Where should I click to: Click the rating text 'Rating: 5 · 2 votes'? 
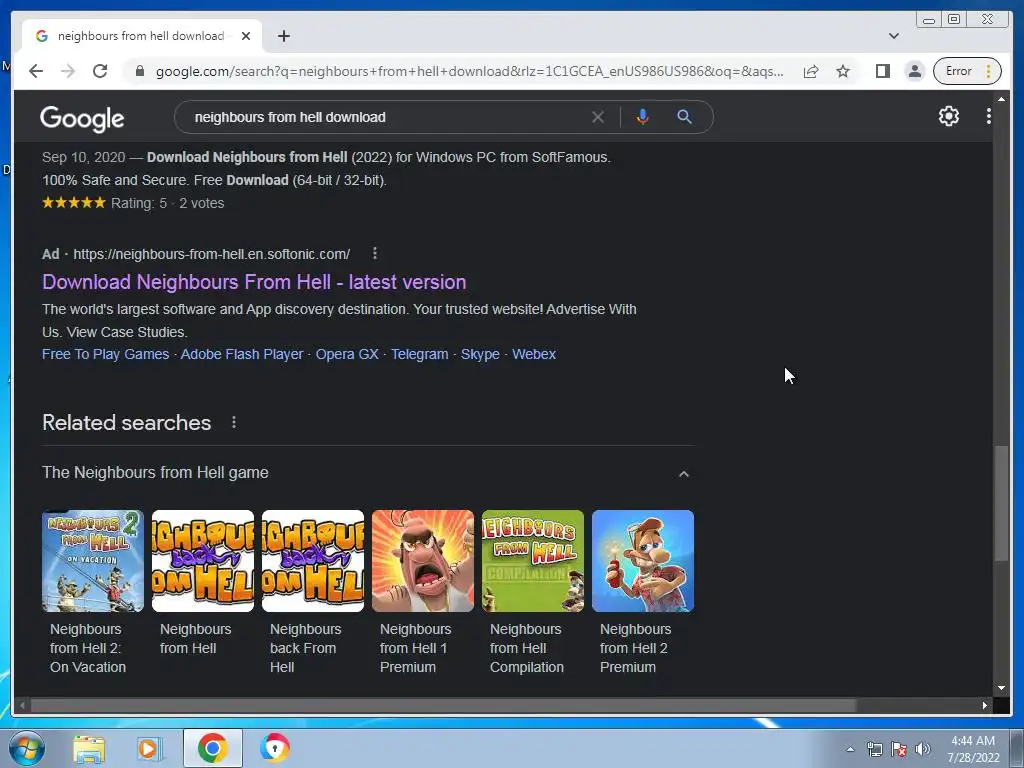(x=167, y=203)
